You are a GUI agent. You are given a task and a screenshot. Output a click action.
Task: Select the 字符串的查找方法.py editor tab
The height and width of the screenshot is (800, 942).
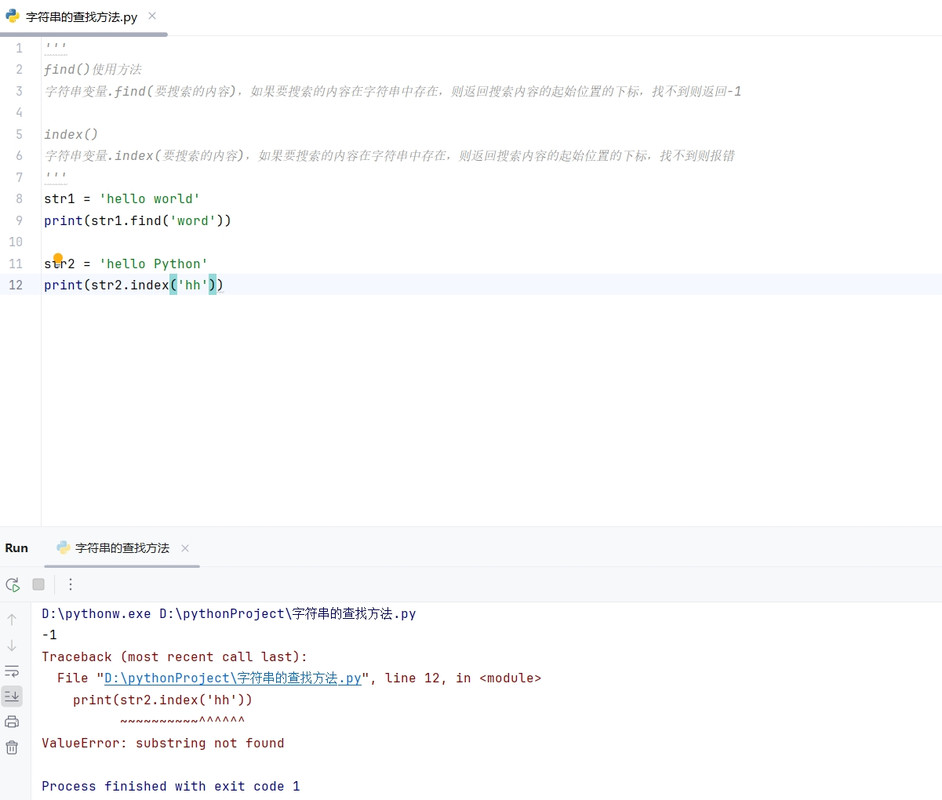click(x=82, y=17)
